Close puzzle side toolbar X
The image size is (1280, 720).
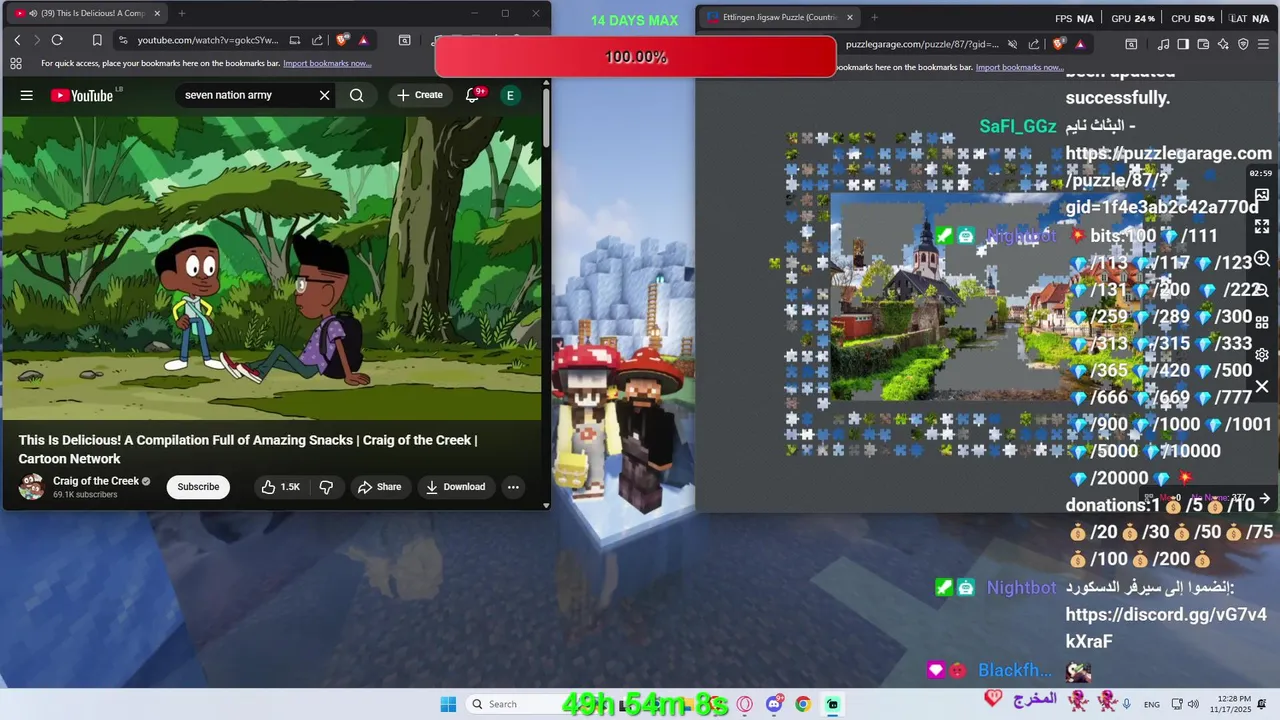tap(1262, 386)
